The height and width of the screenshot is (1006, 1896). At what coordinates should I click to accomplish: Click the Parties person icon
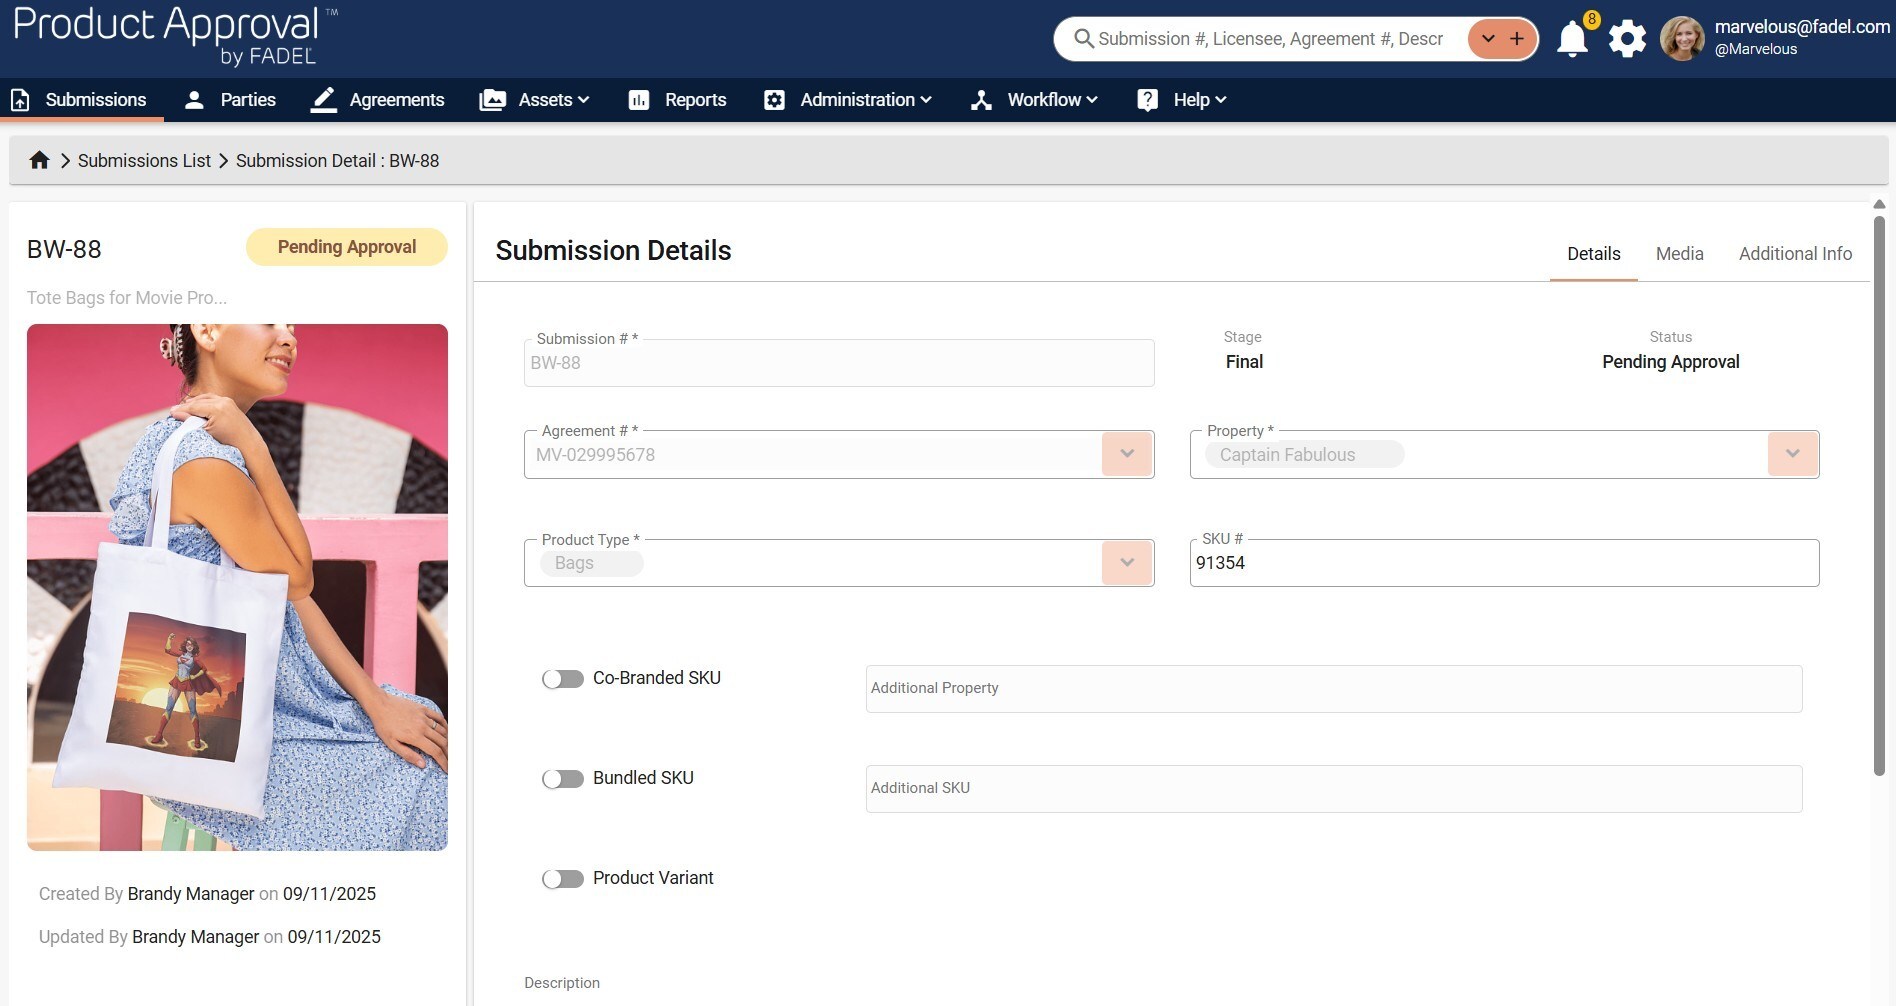195,100
